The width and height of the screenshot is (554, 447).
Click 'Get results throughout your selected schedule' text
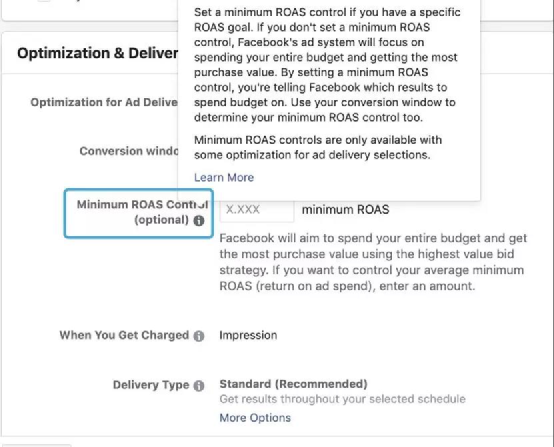pyautogui.click(x=342, y=399)
